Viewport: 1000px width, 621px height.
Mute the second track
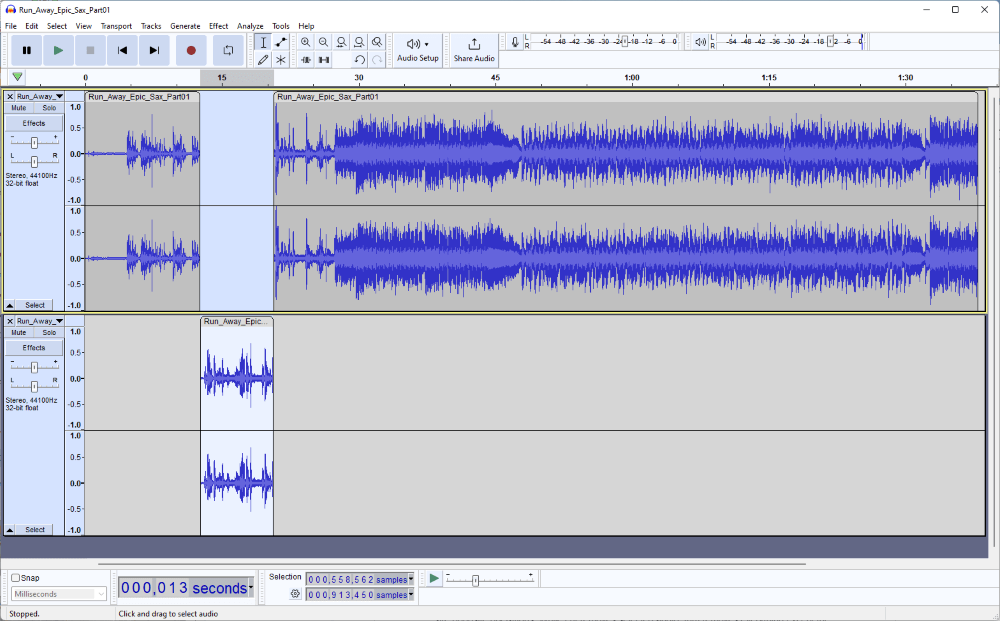pyautogui.click(x=18, y=332)
